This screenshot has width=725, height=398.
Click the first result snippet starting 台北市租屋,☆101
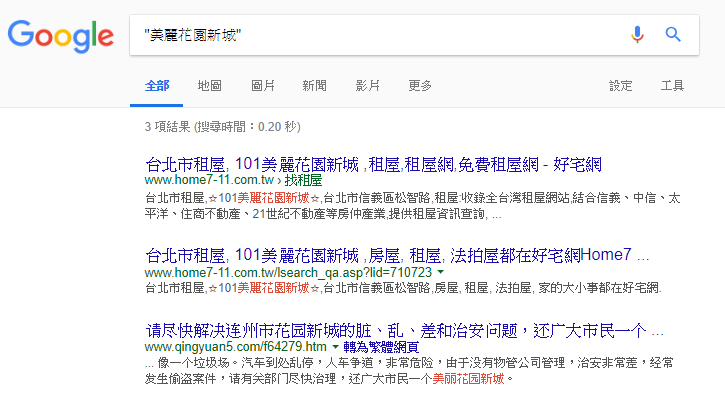pyautogui.click(x=412, y=206)
